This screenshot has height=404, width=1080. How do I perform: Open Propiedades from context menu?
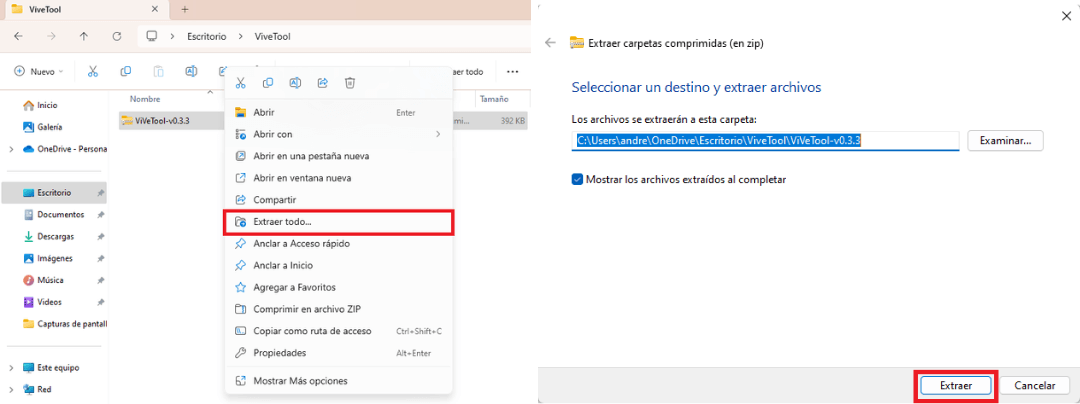click(x=338, y=353)
